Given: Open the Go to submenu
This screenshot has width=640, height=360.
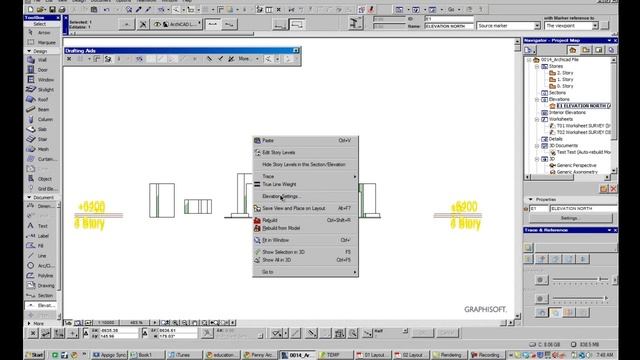Looking at the screenshot, I should [305, 272].
